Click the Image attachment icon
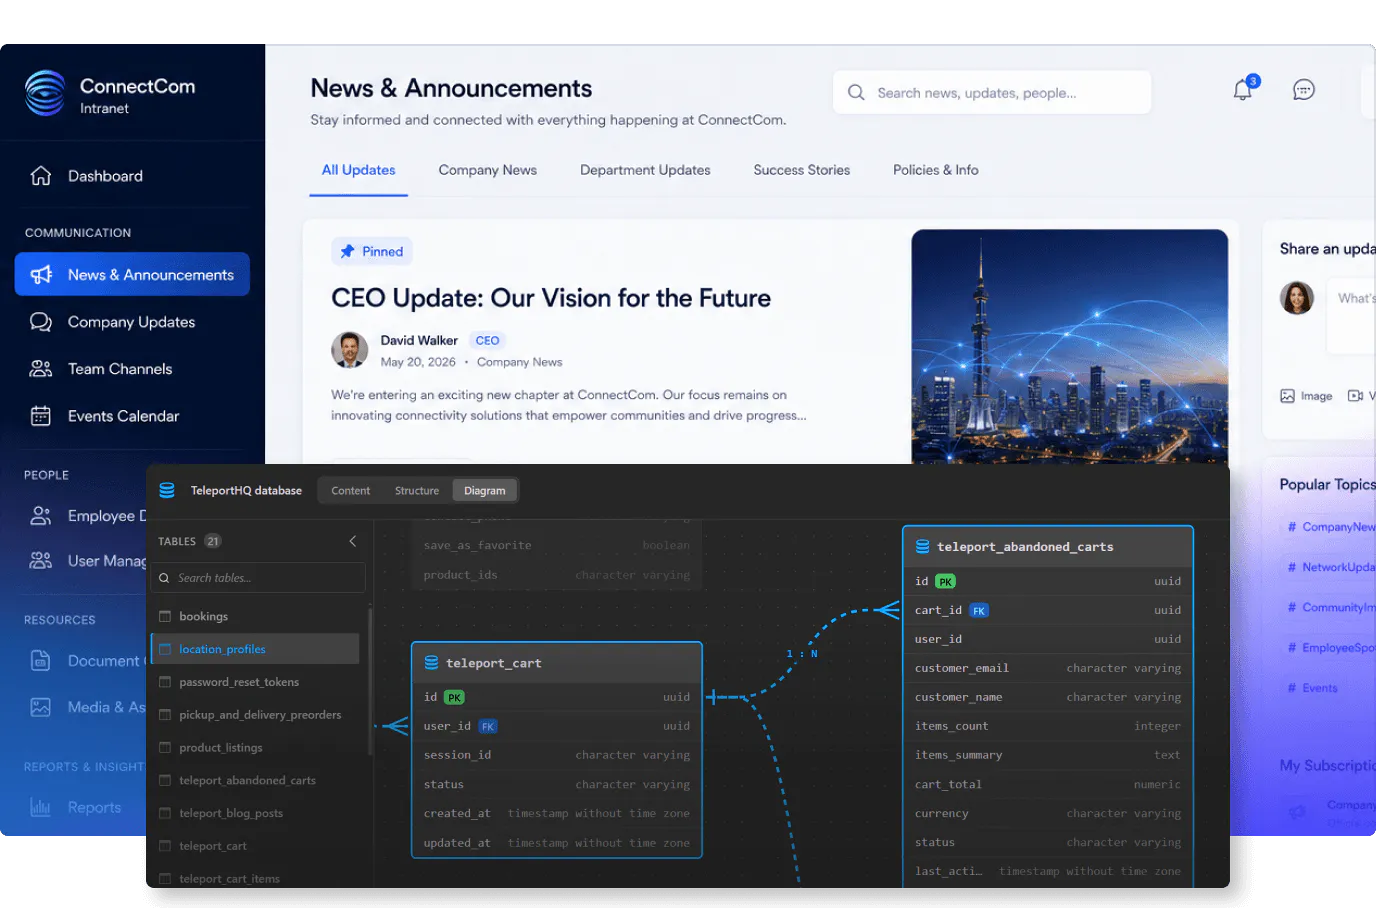Image resolution: width=1376 pixels, height=908 pixels. coord(1288,396)
